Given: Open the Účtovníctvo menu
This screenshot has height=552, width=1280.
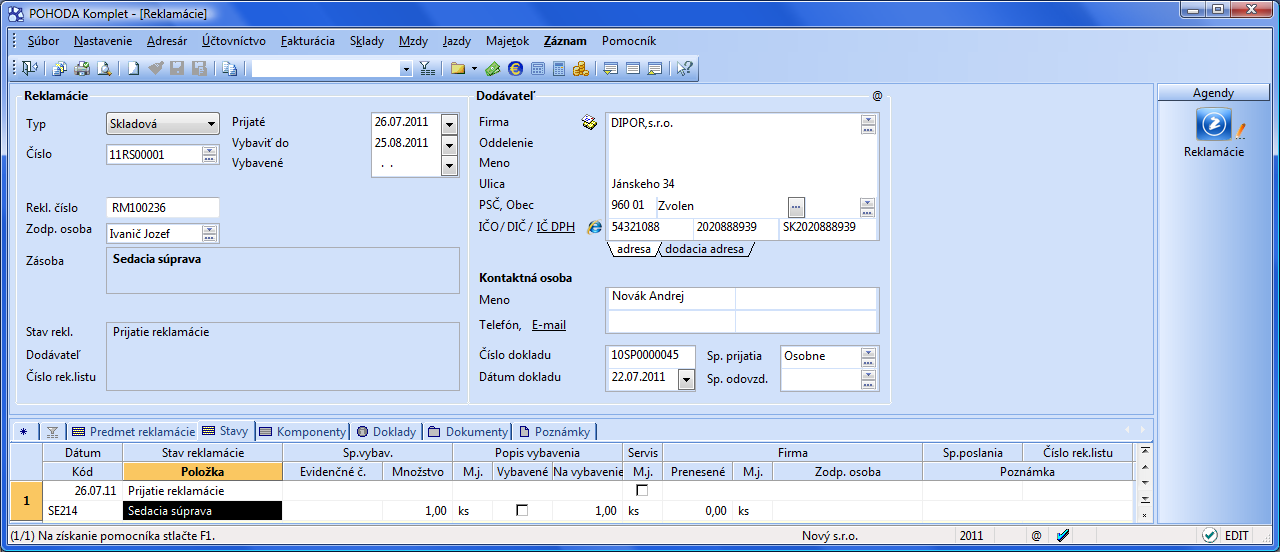Looking at the screenshot, I should (233, 41).
